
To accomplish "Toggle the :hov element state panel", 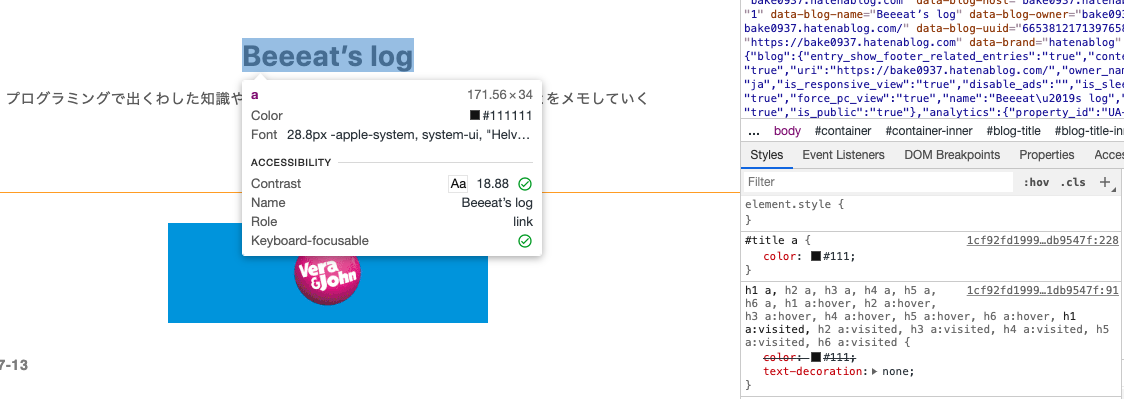I will click(1037, 183).
